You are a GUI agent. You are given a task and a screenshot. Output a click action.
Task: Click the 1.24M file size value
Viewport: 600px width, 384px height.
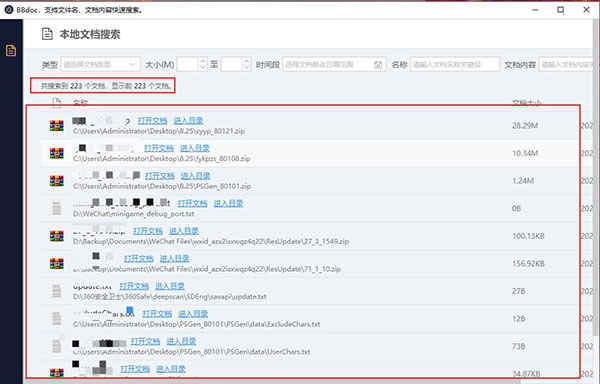(x=523, y=181)
